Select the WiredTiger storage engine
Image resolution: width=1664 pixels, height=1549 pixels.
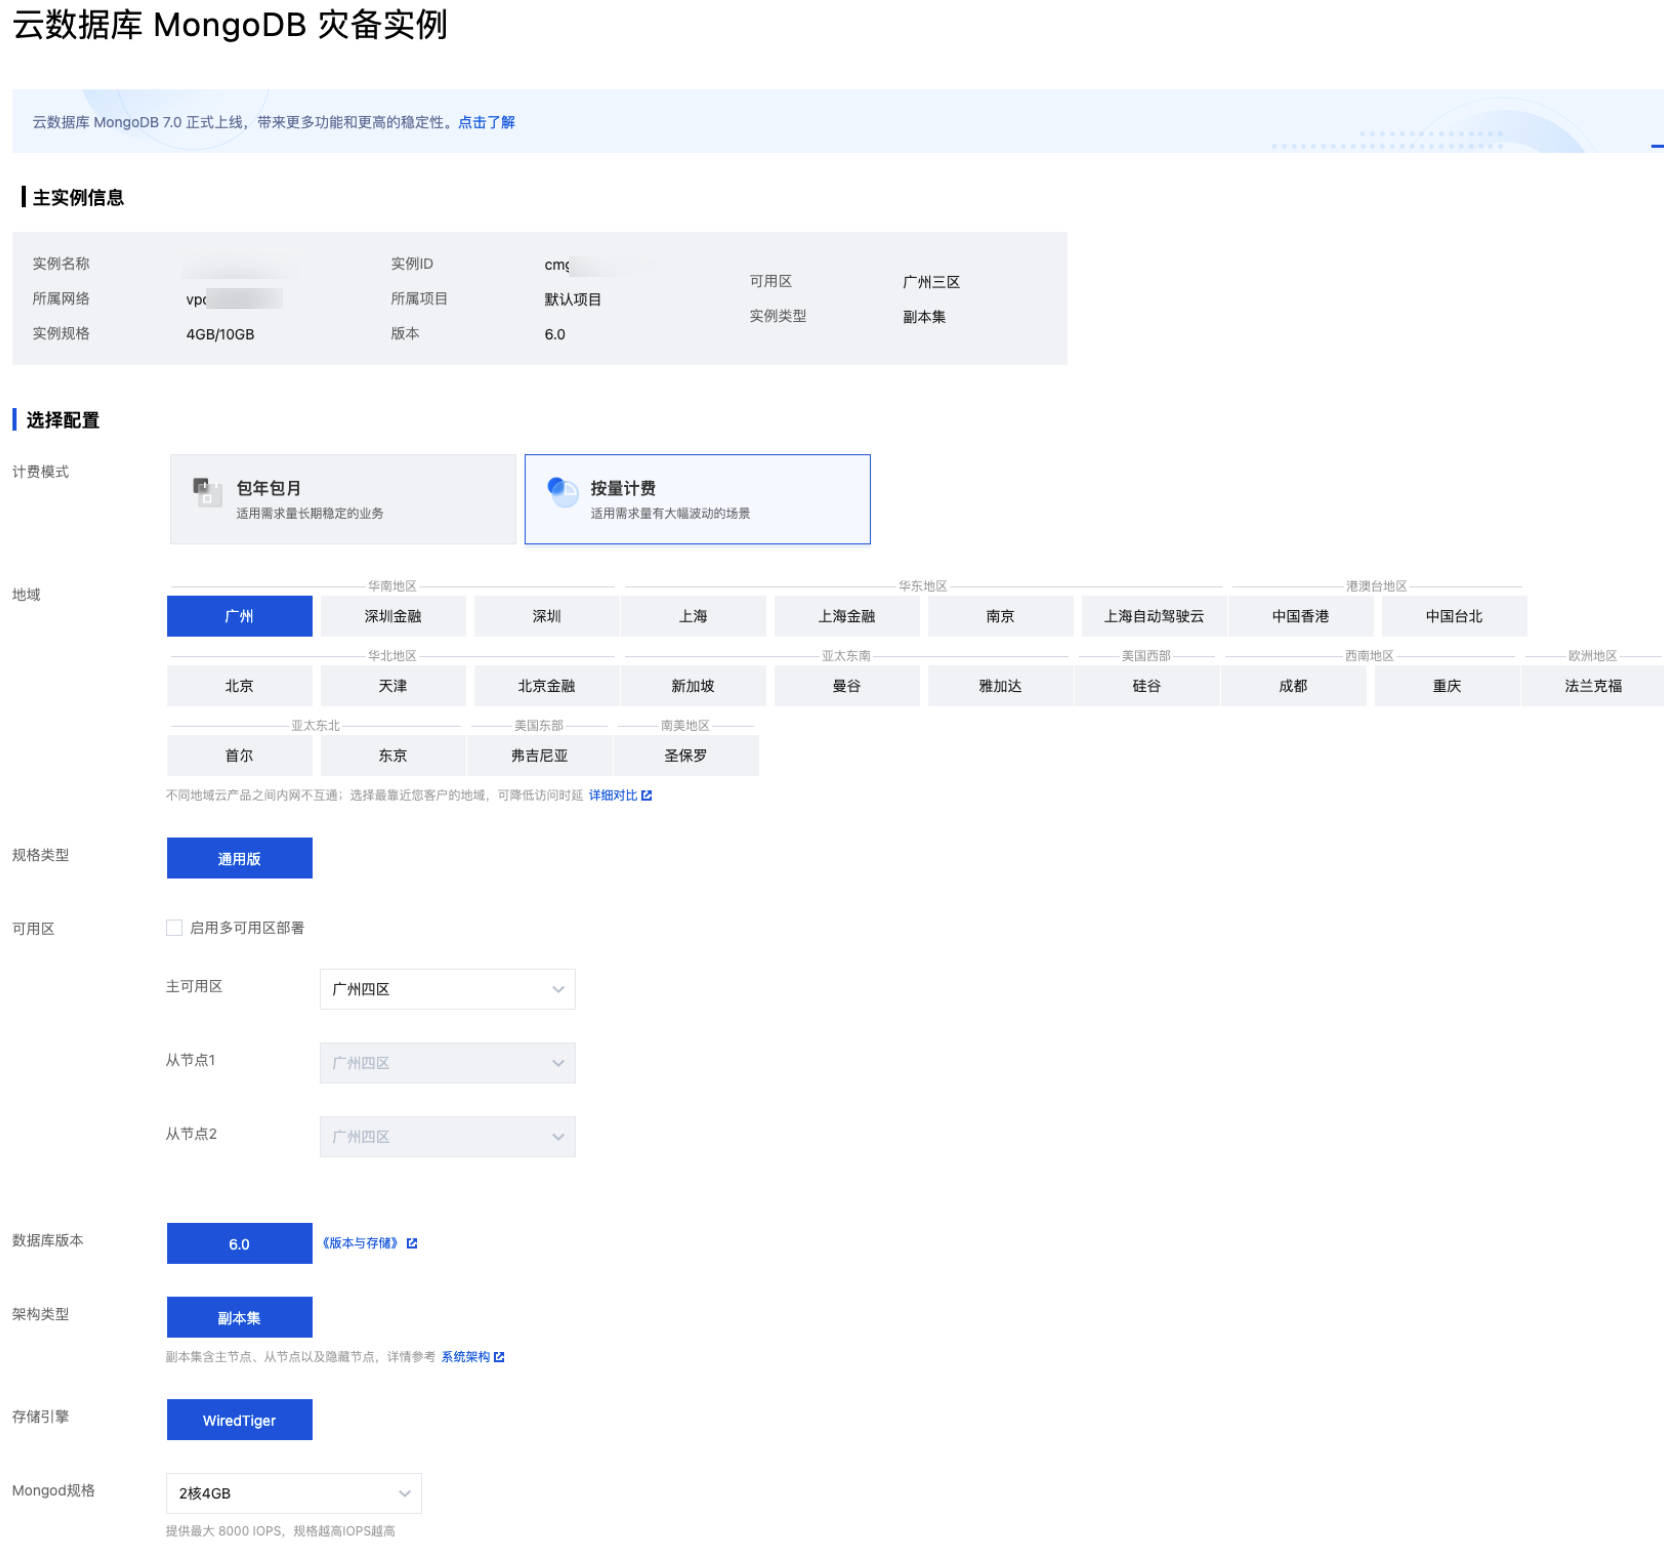point(239,1420)
